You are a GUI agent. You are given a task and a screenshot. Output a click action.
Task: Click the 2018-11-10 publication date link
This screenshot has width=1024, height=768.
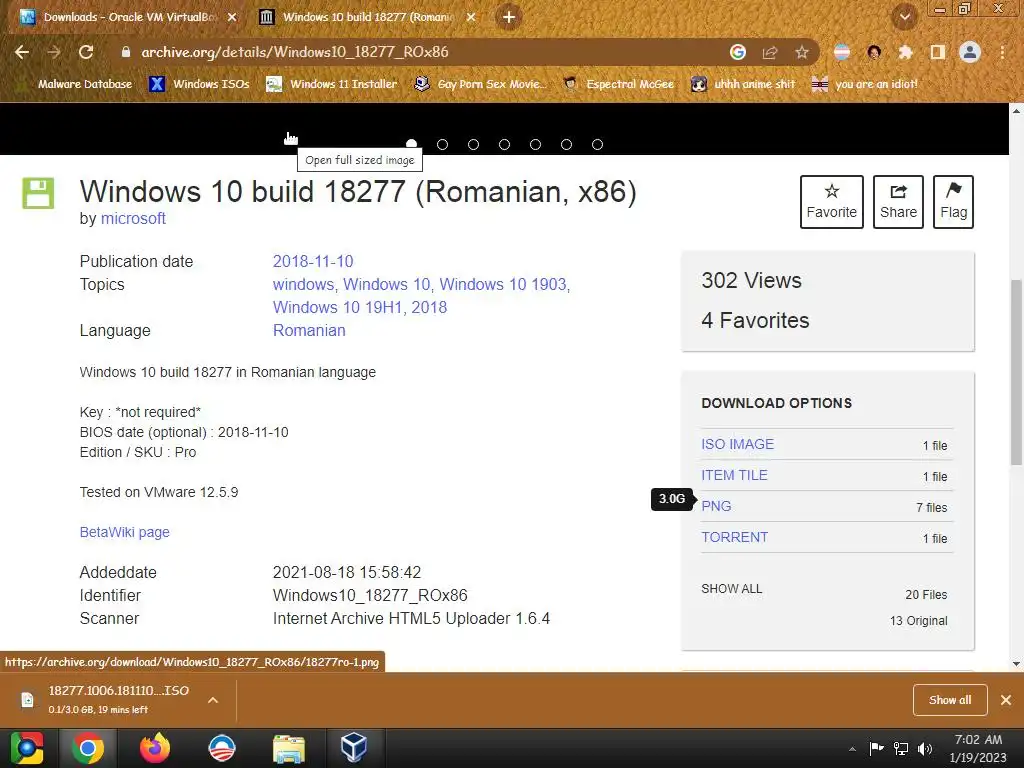[313, 261]
